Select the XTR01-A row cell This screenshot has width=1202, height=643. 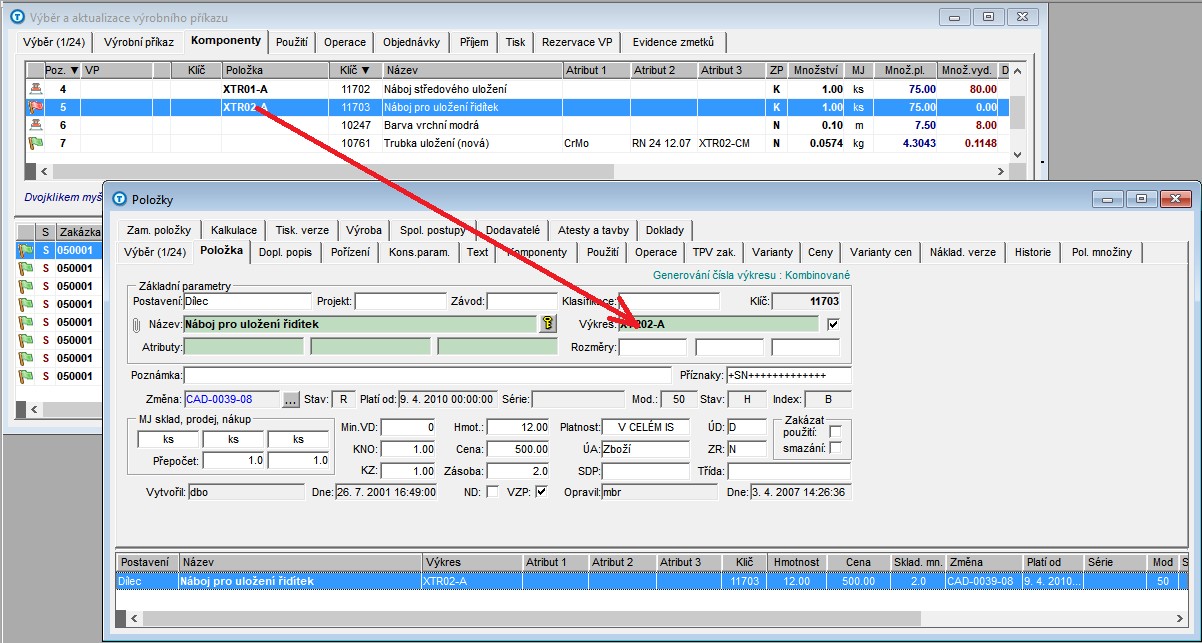pos(274,89)
